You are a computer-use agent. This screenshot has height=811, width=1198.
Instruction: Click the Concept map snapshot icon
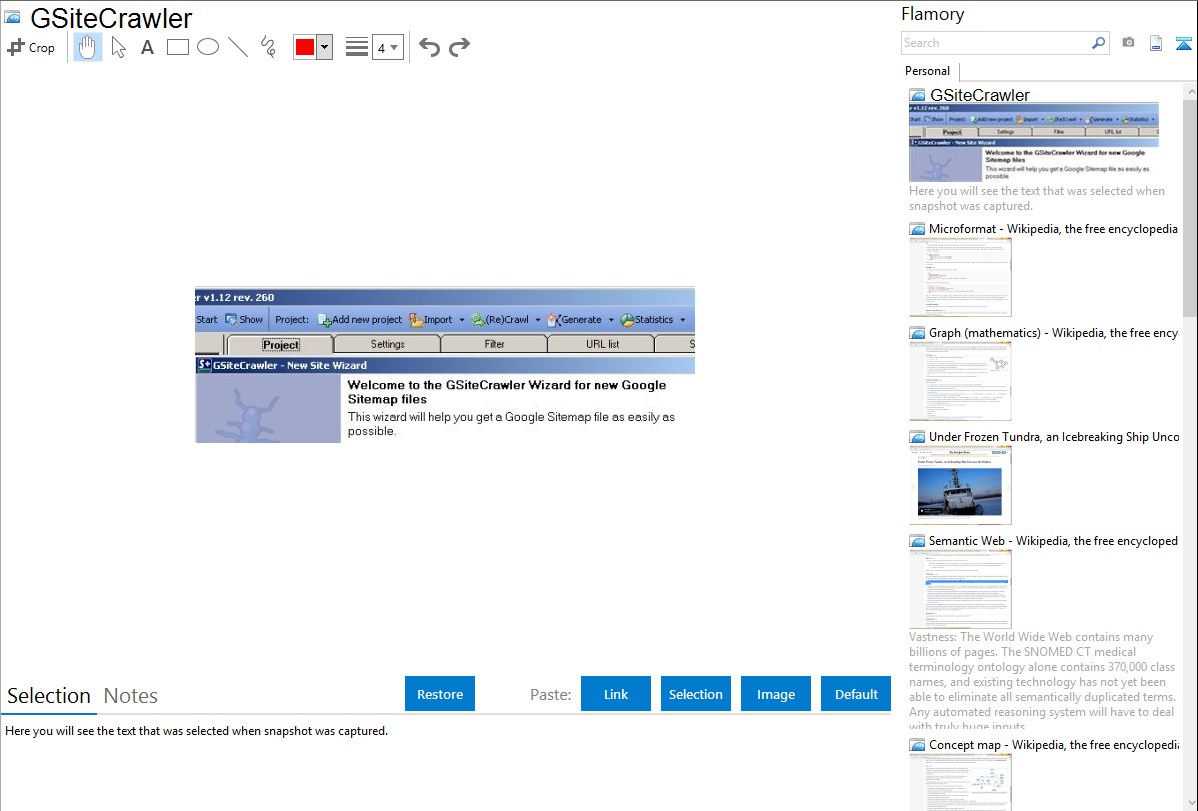coord(917,744)
